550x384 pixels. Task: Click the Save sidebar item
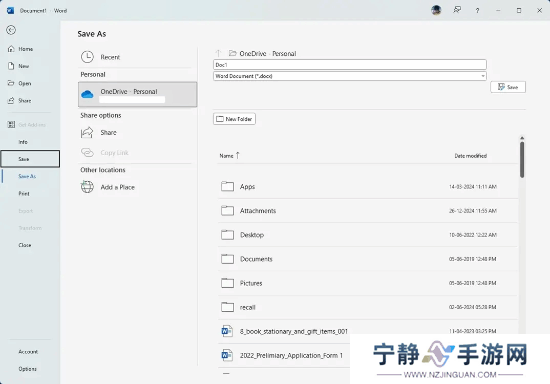pos(30,159)
